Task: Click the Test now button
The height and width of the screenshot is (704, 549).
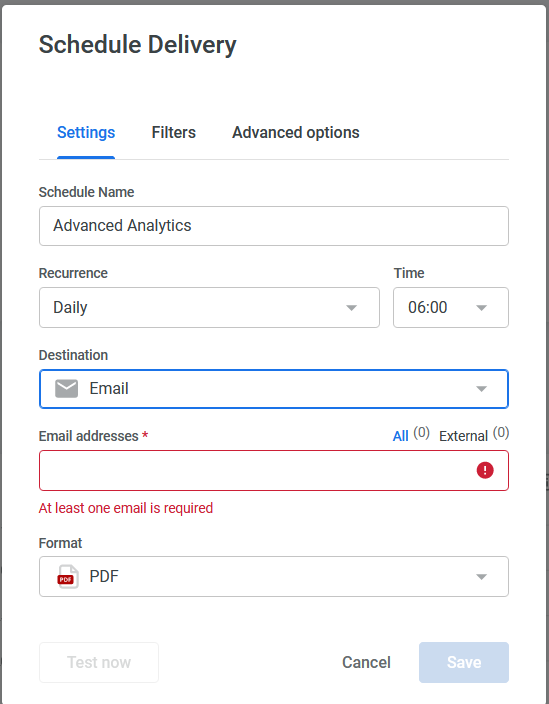Action: point(99,662)
